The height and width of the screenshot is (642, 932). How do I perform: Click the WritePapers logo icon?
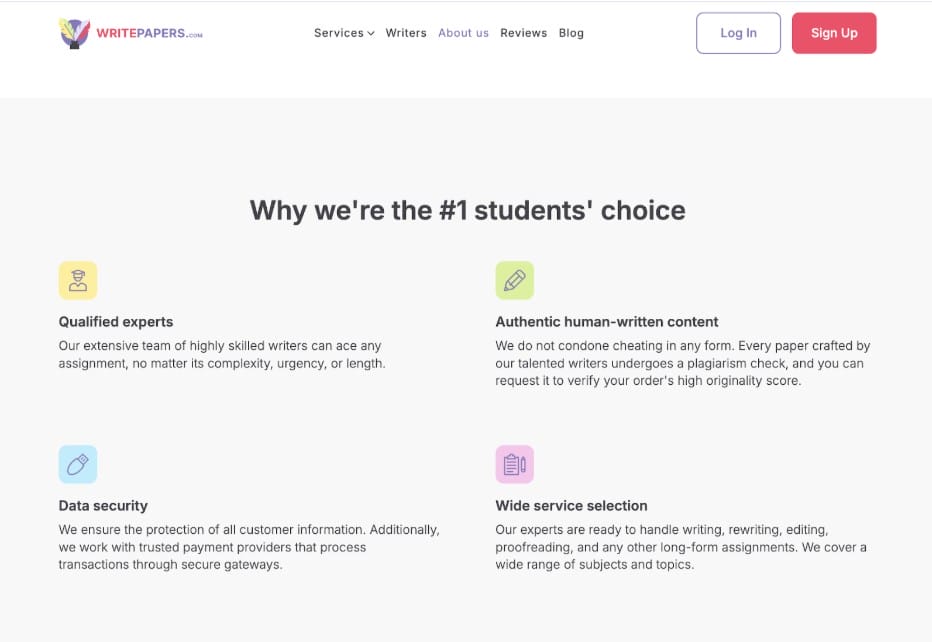click(x=75, y=33)
